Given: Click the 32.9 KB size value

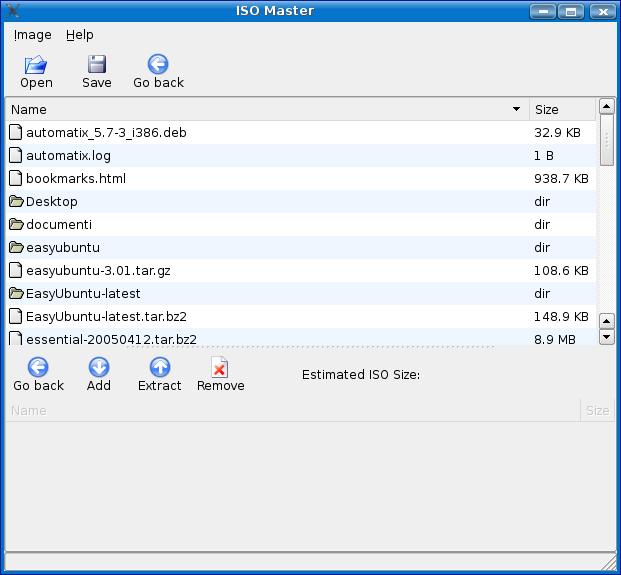Looking at the screenshot, I should tap(557, 132).
